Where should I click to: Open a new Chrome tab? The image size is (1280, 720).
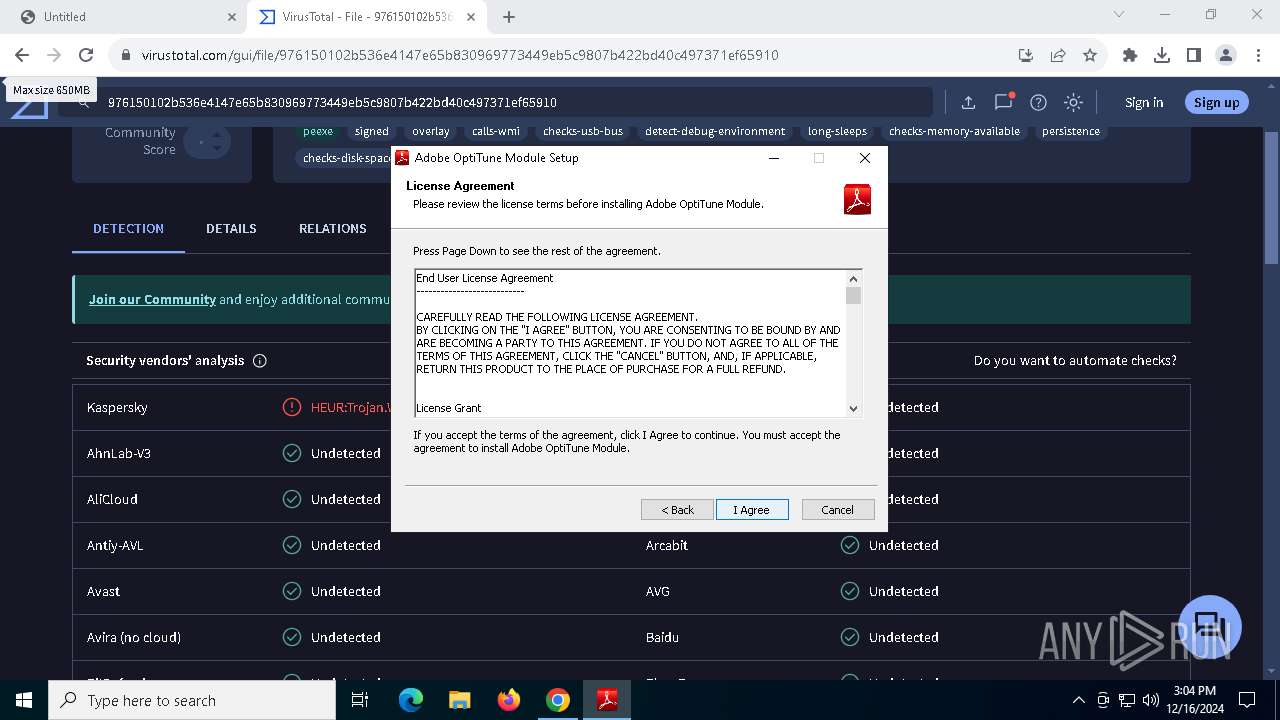[509, 17]
